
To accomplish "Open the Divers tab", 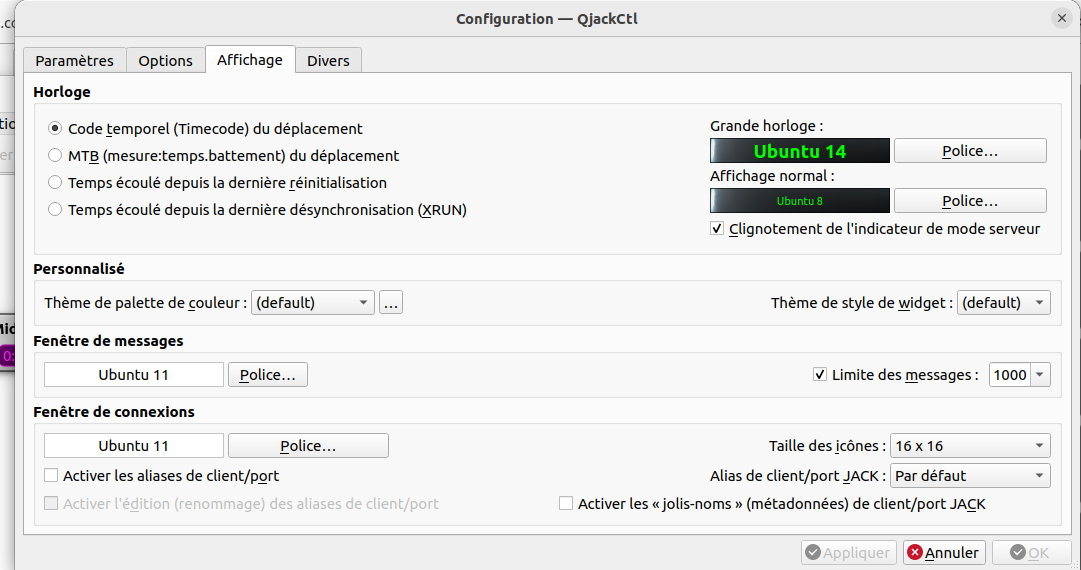I will (328, 60).
